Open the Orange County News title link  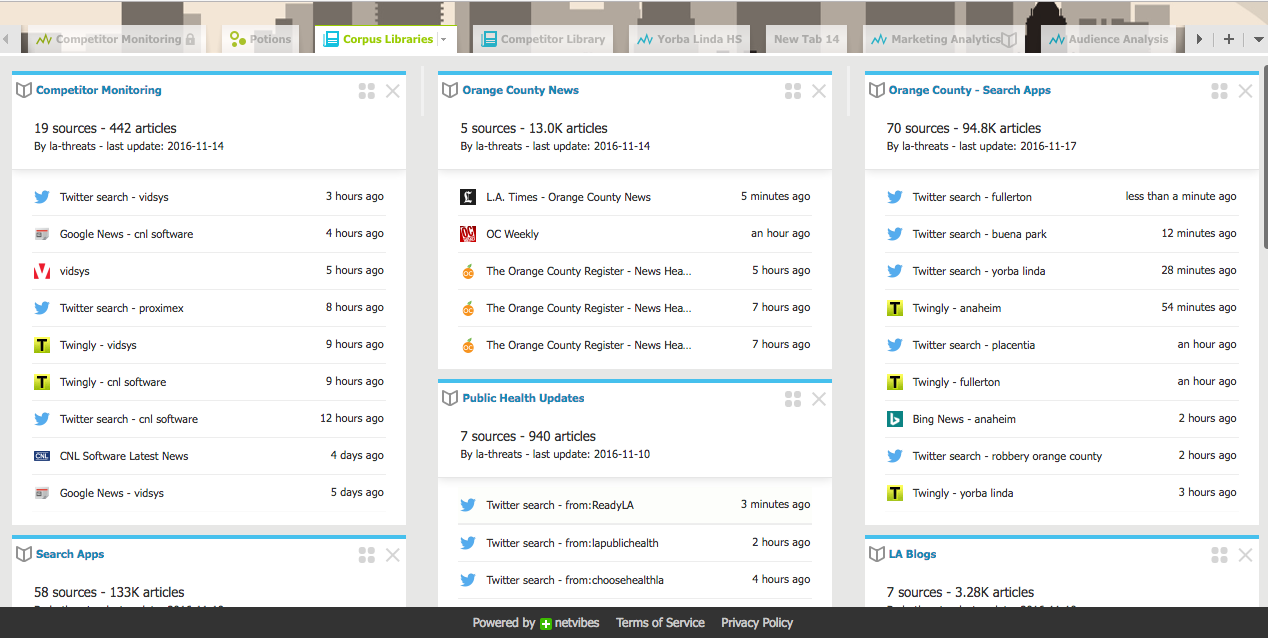[x=520, y=90]
